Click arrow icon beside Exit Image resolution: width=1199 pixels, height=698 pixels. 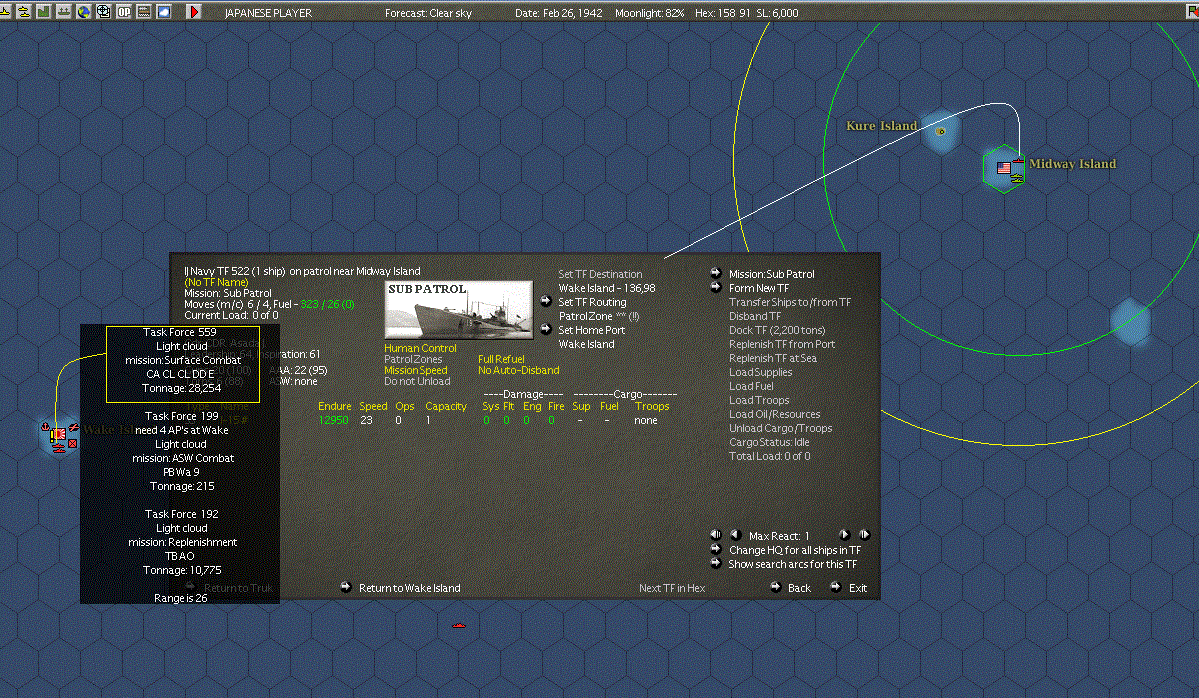[836, 587]
